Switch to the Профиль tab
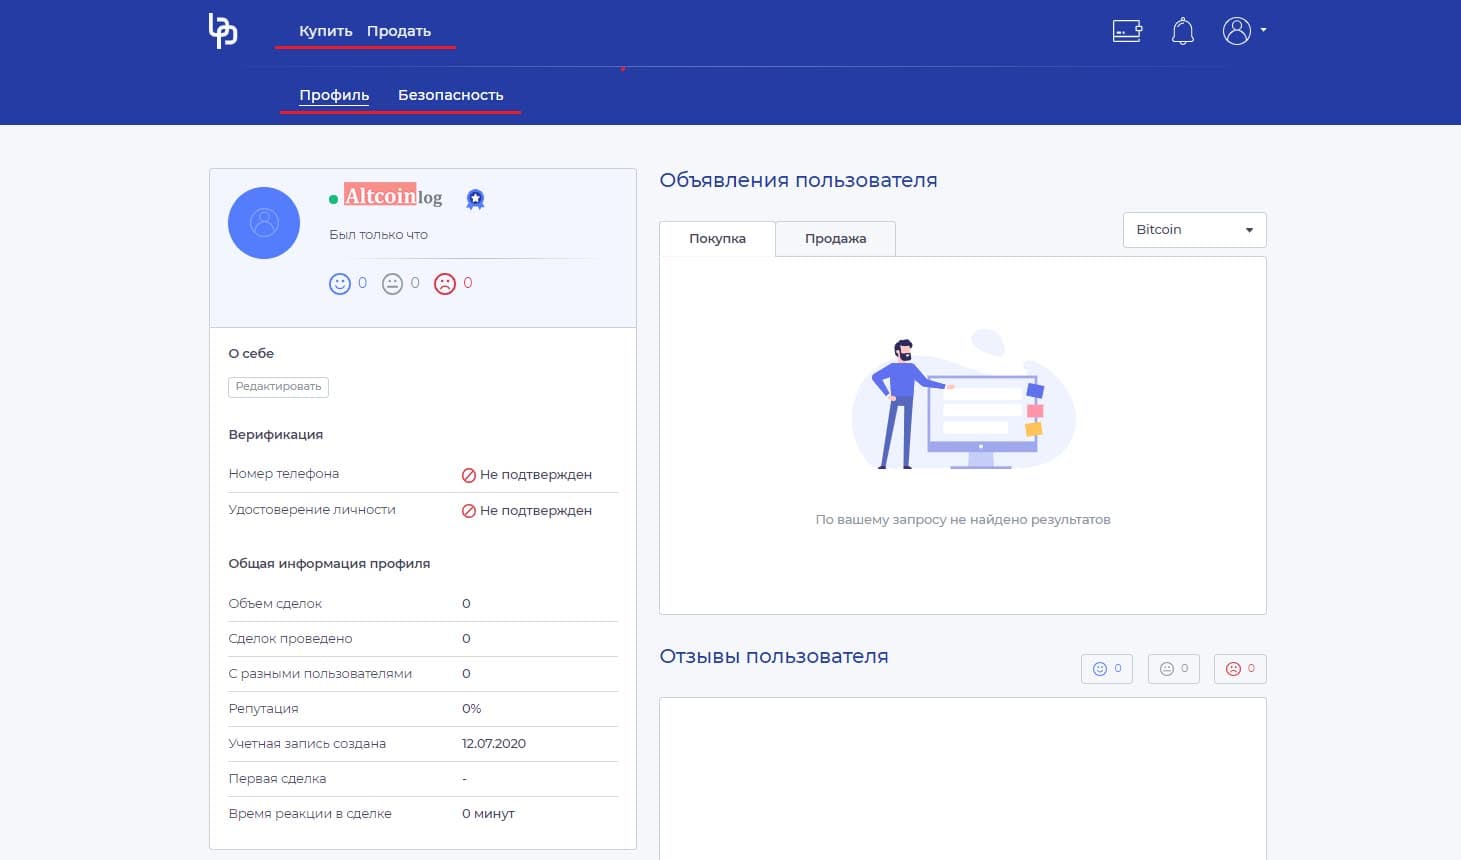 pos(334,95)
